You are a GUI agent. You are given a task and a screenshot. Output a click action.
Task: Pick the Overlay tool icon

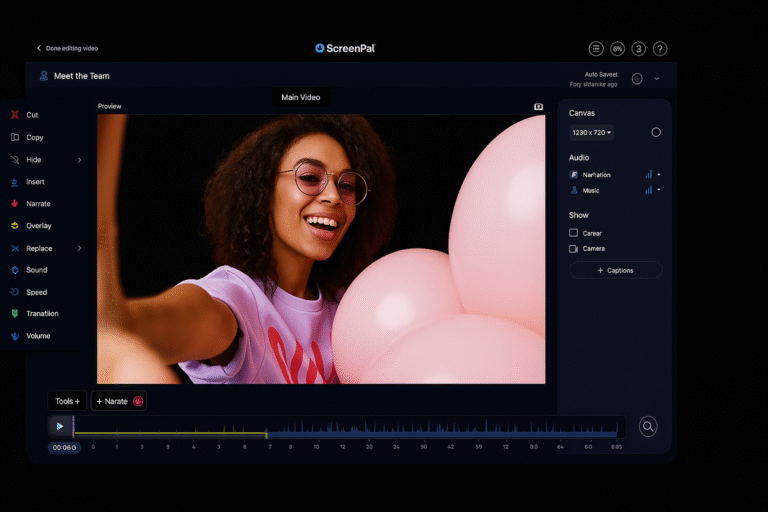point(15,225)
